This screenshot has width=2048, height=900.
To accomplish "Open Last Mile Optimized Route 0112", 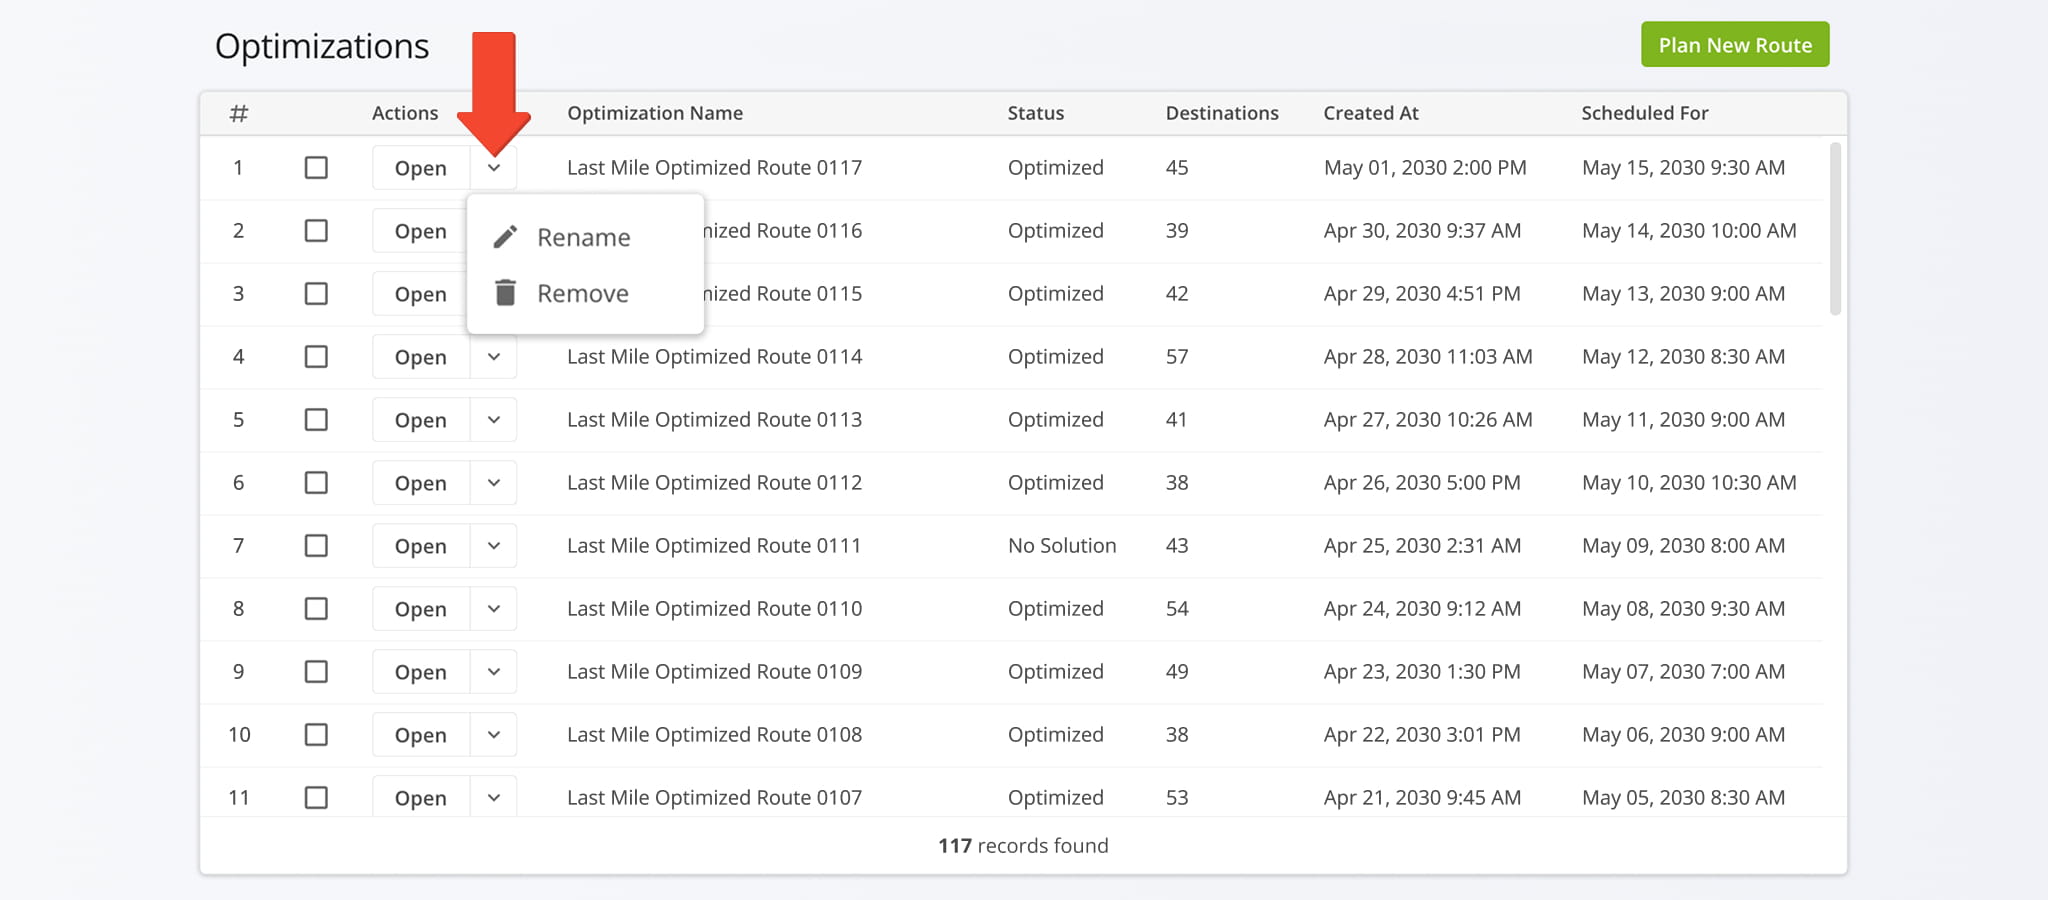I will coord(420,483).
